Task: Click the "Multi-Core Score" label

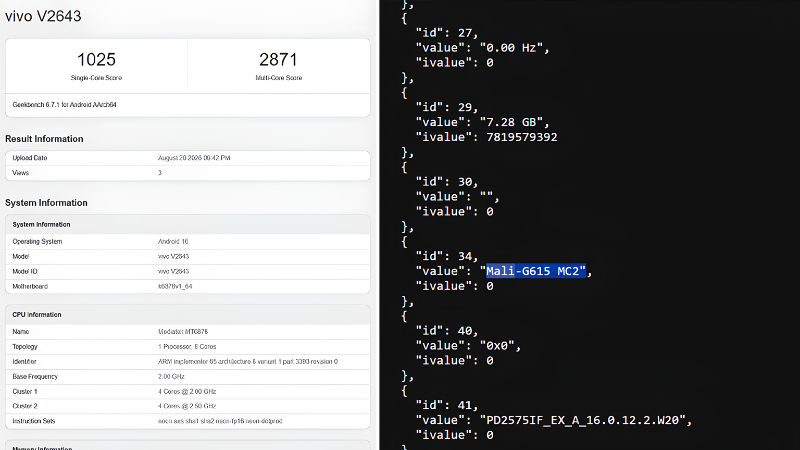Action: tap(279, 78)
